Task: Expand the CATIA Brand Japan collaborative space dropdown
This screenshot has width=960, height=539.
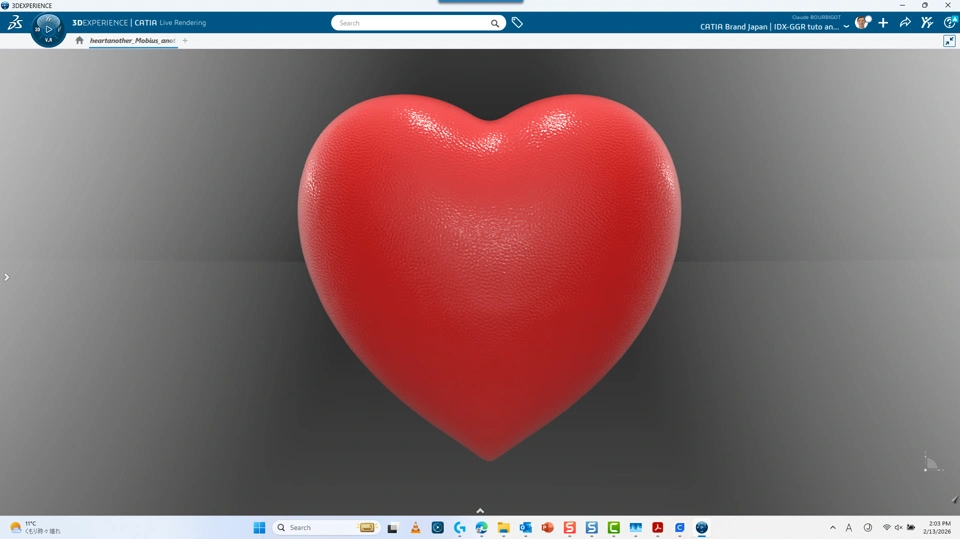Action: (846, 27)
